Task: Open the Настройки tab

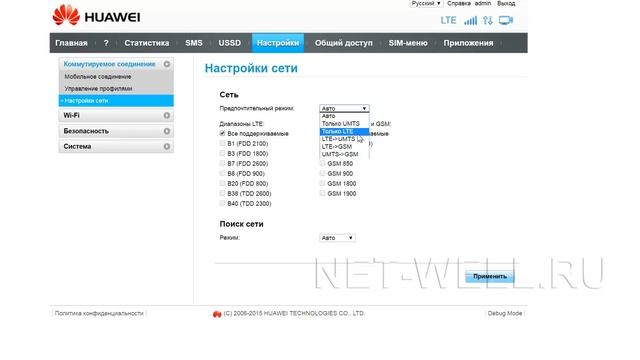Action: click(x=278, y=43)
